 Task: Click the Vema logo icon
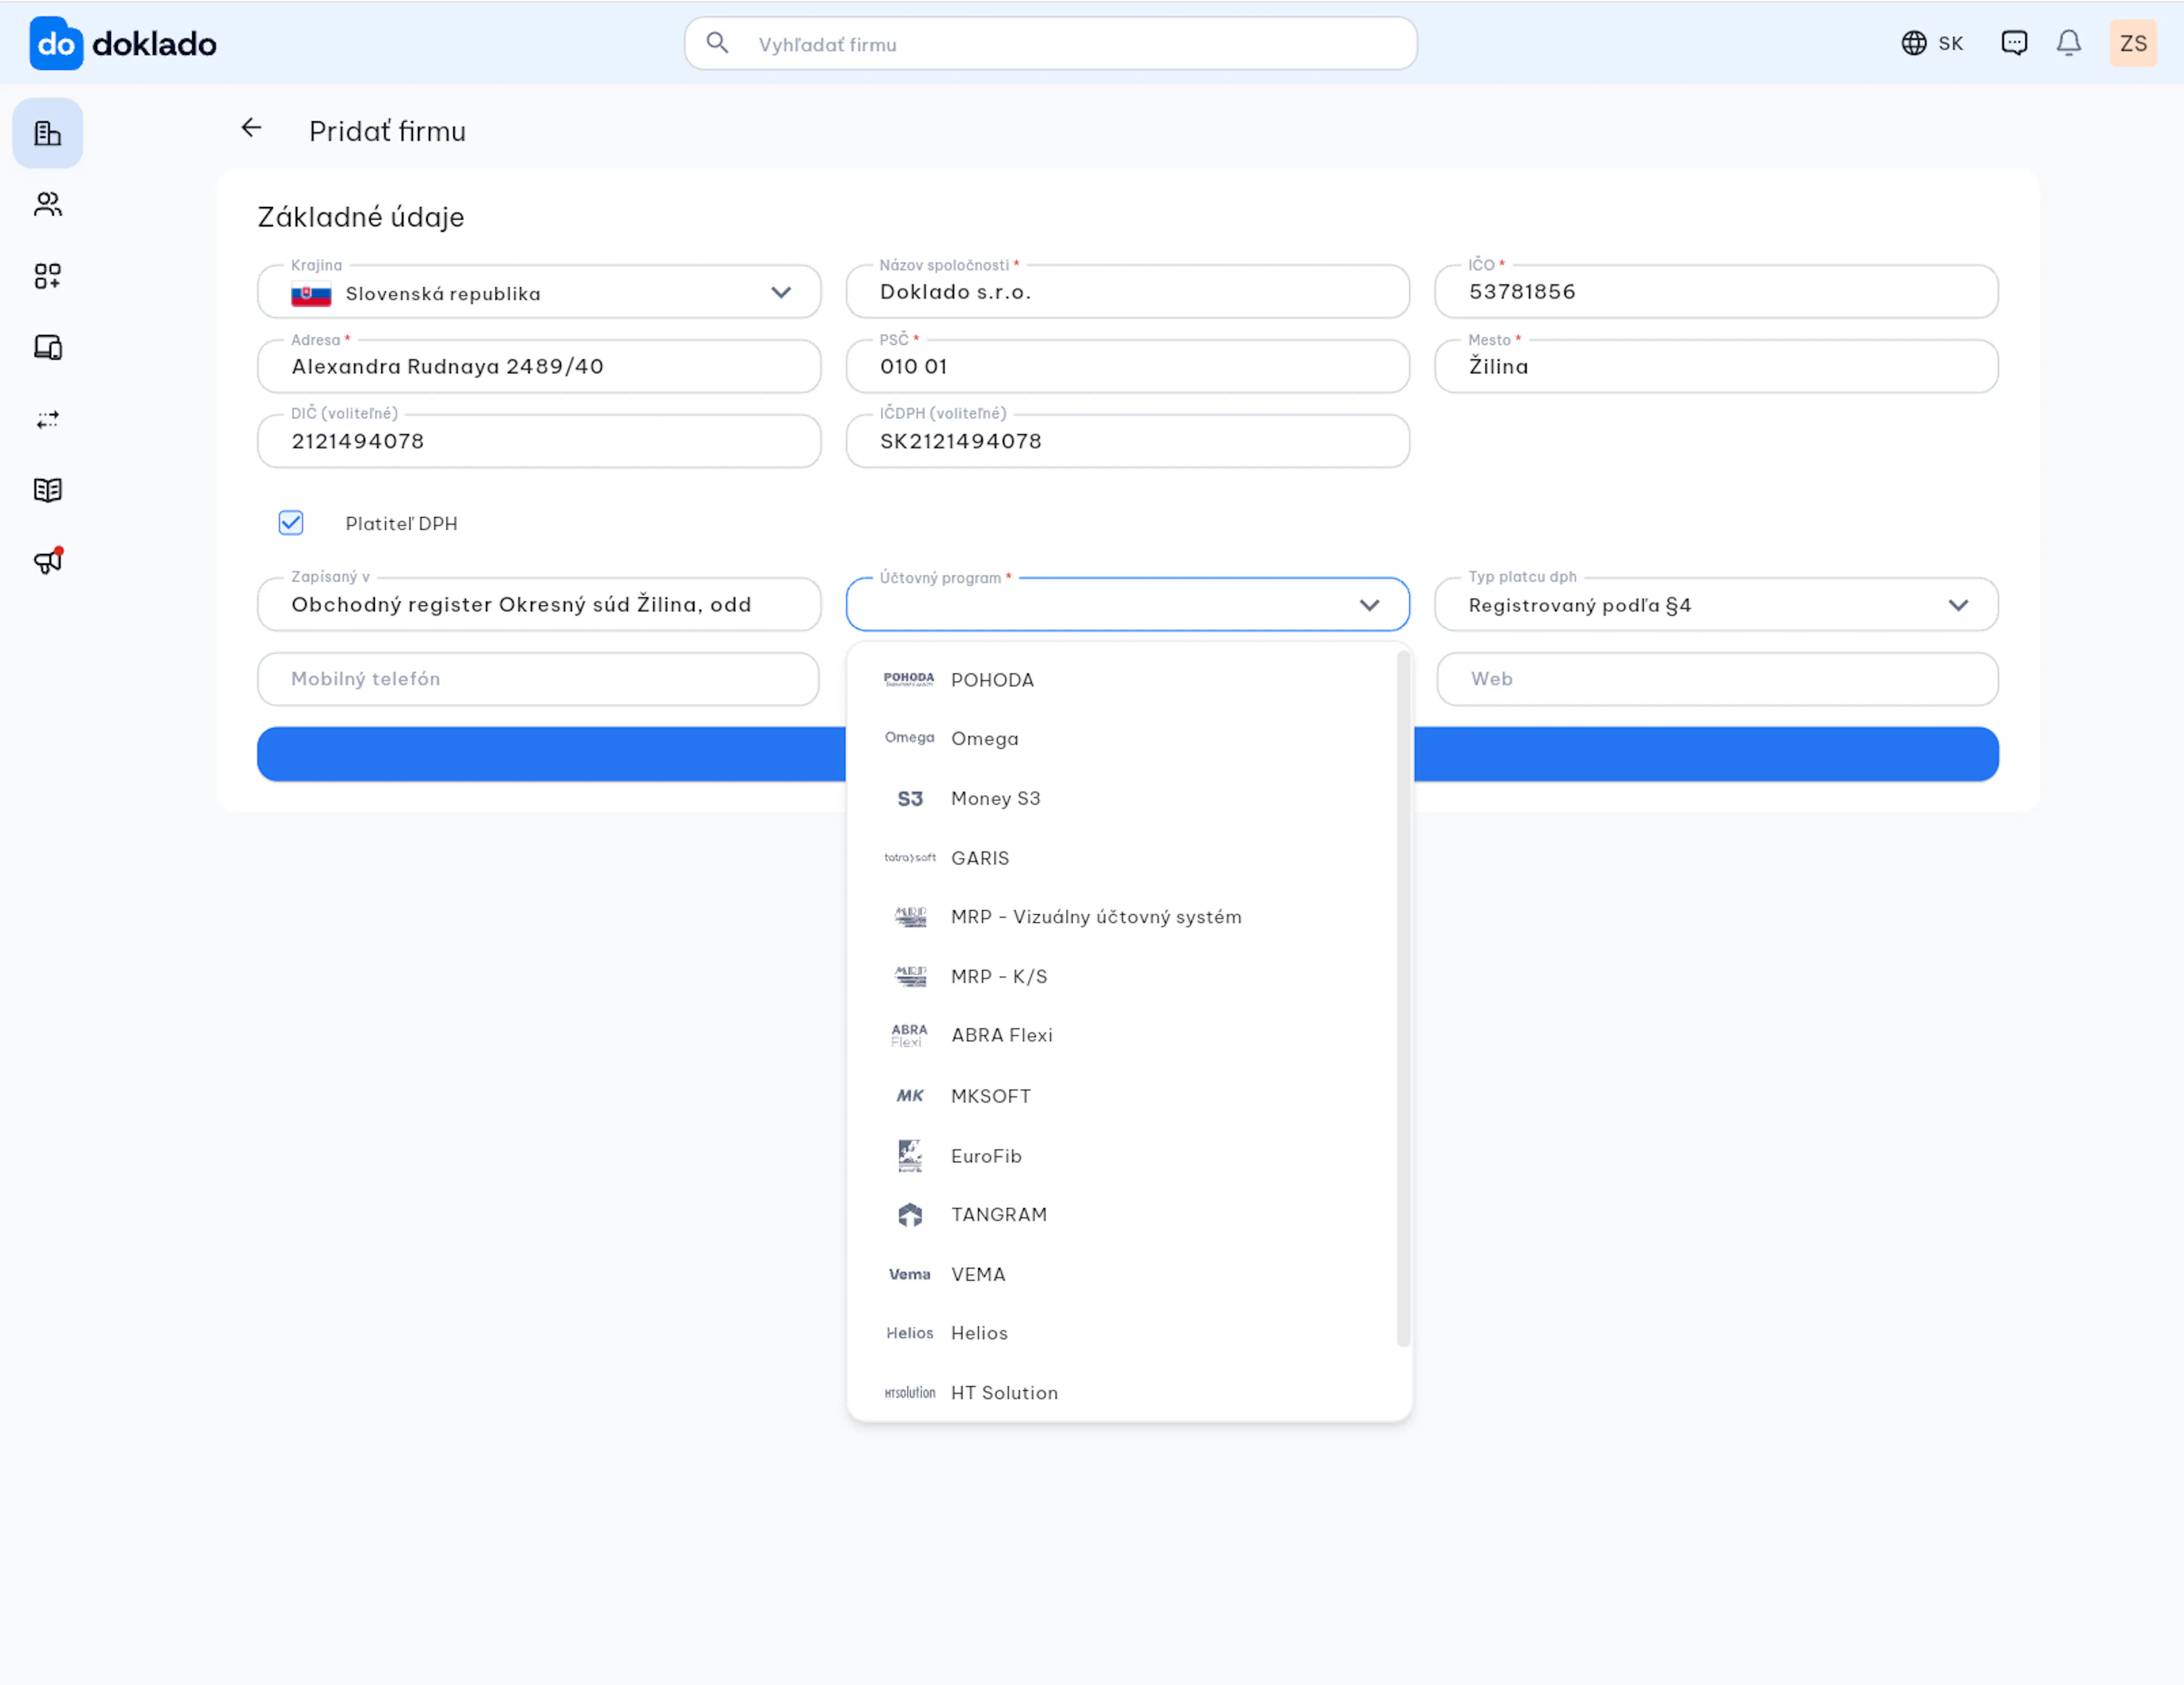click(910, 1275)
